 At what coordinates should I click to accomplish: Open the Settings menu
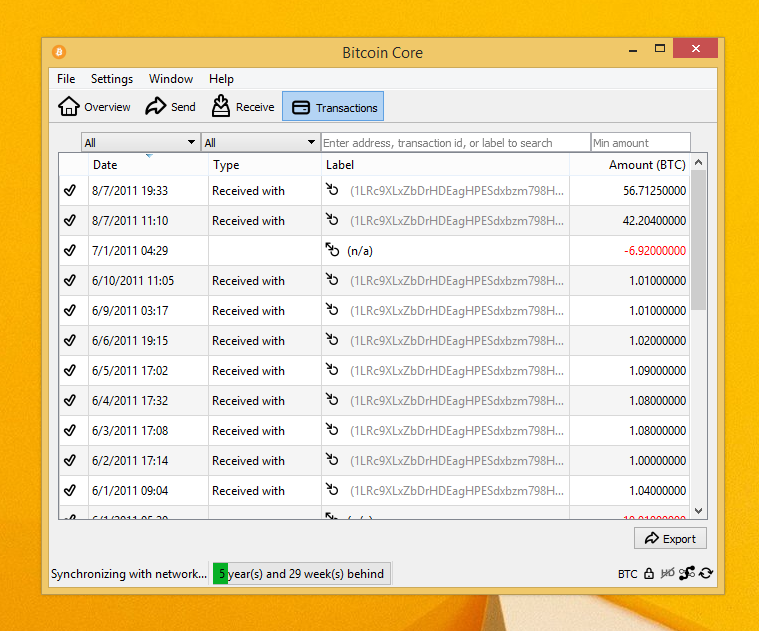[x=112, y=79]
